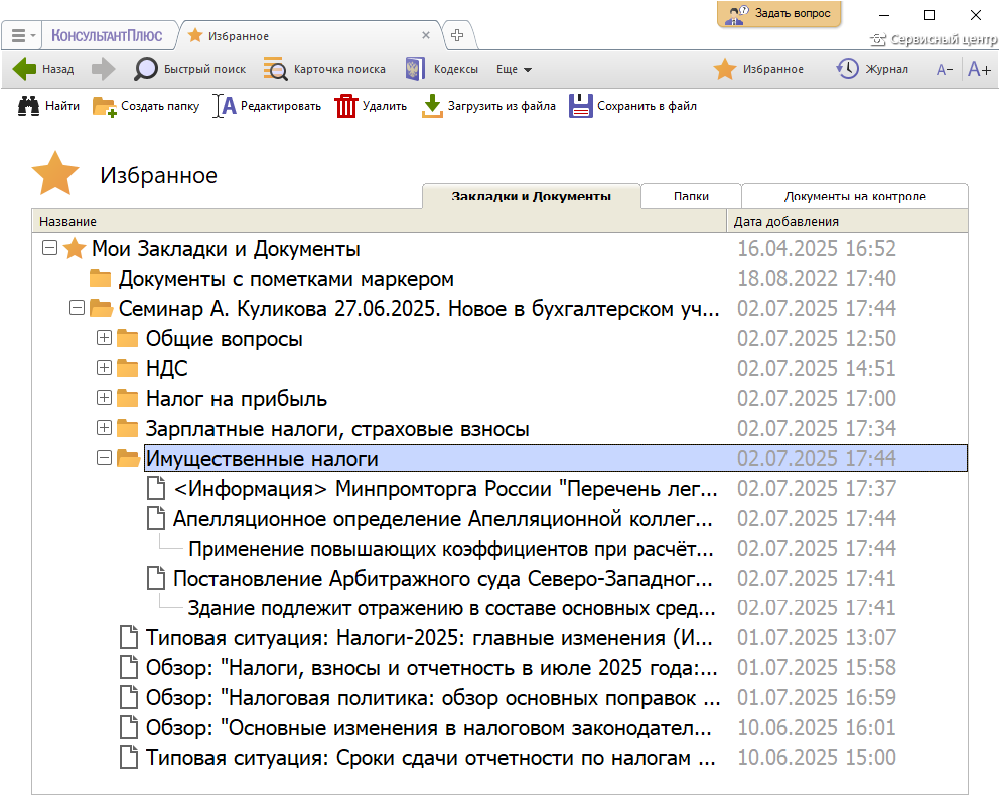Select Постановление Арбитражного суда Северо-Западного document
Image resolution: width=1000 pixels, height=800 pixels.
tap(443, 579)
